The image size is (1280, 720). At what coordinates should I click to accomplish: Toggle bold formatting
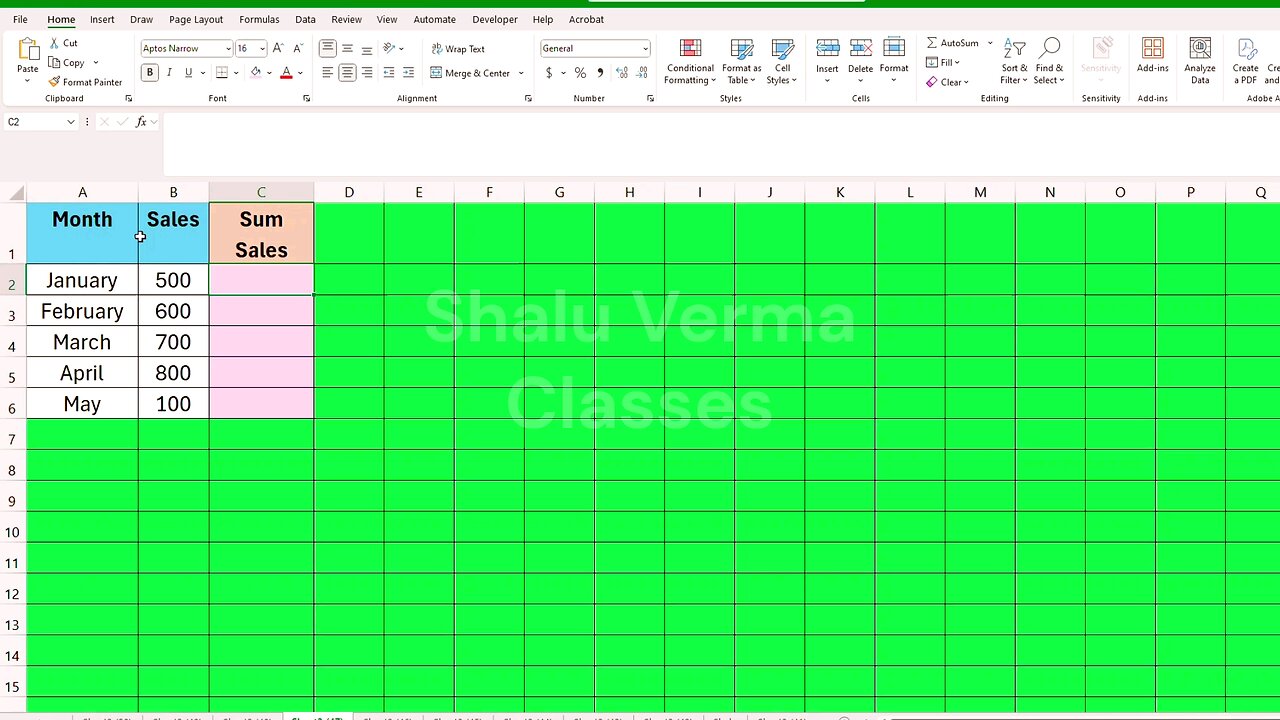click(150, 72)
